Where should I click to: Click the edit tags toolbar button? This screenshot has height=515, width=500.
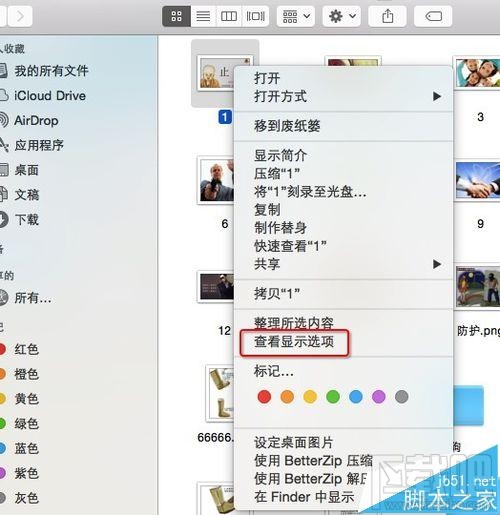433,16
